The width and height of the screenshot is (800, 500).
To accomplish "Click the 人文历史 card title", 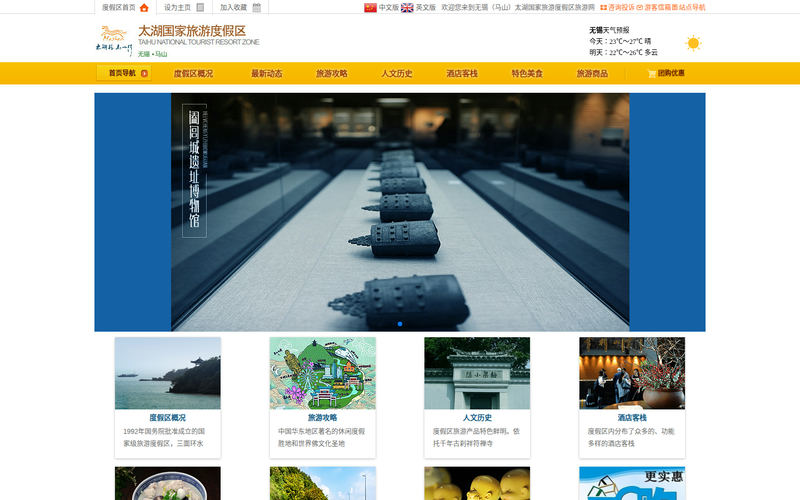I will [x=477, y=417].
